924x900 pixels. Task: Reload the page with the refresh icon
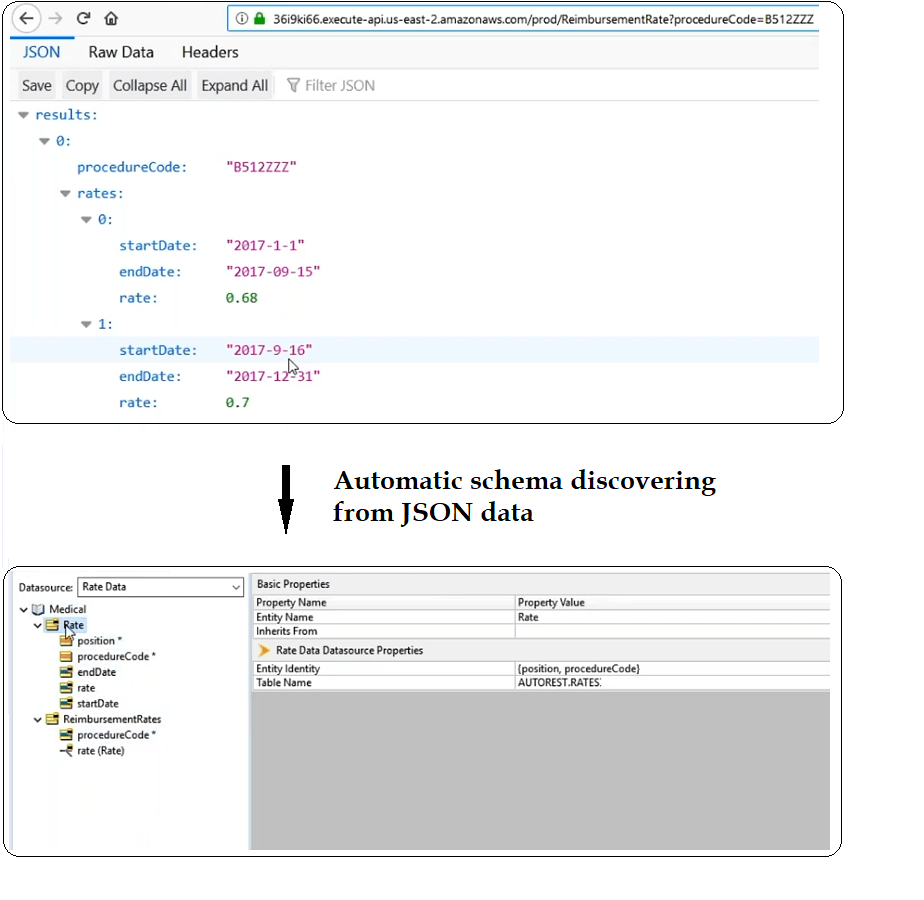coord(83,18)
